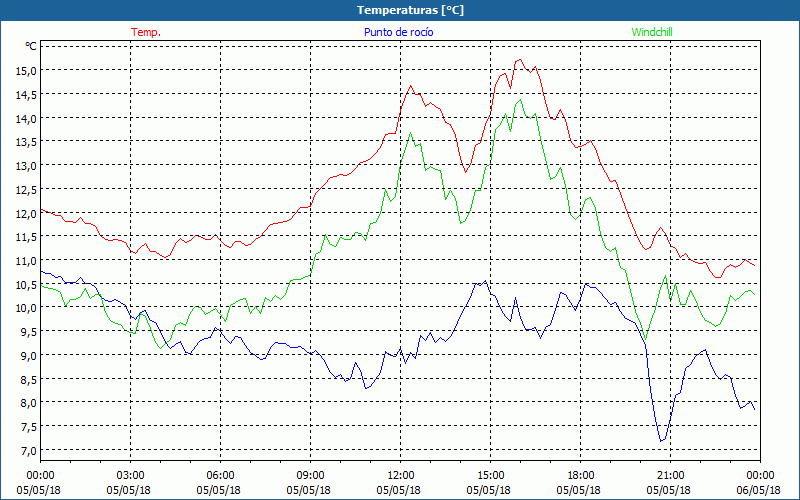Click the '15:00' time axis label
800x500 pixels.
[490, 476]
